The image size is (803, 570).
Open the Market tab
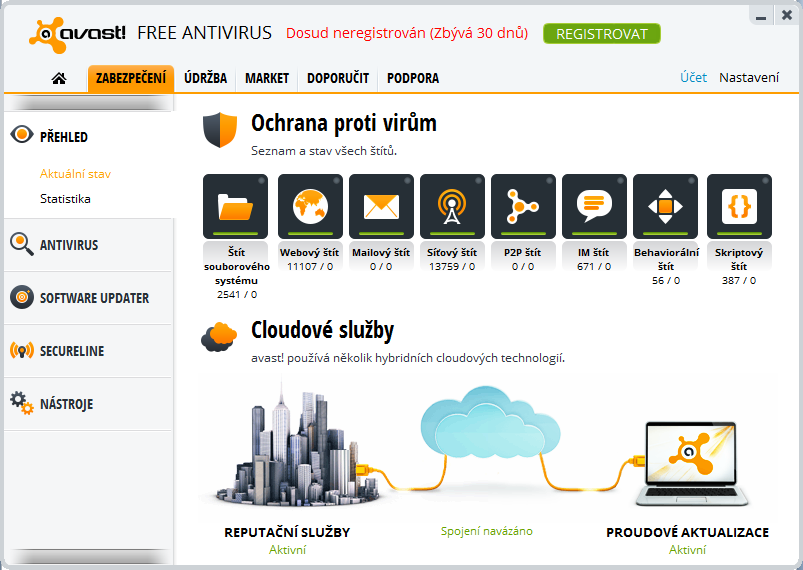(267, 78)
